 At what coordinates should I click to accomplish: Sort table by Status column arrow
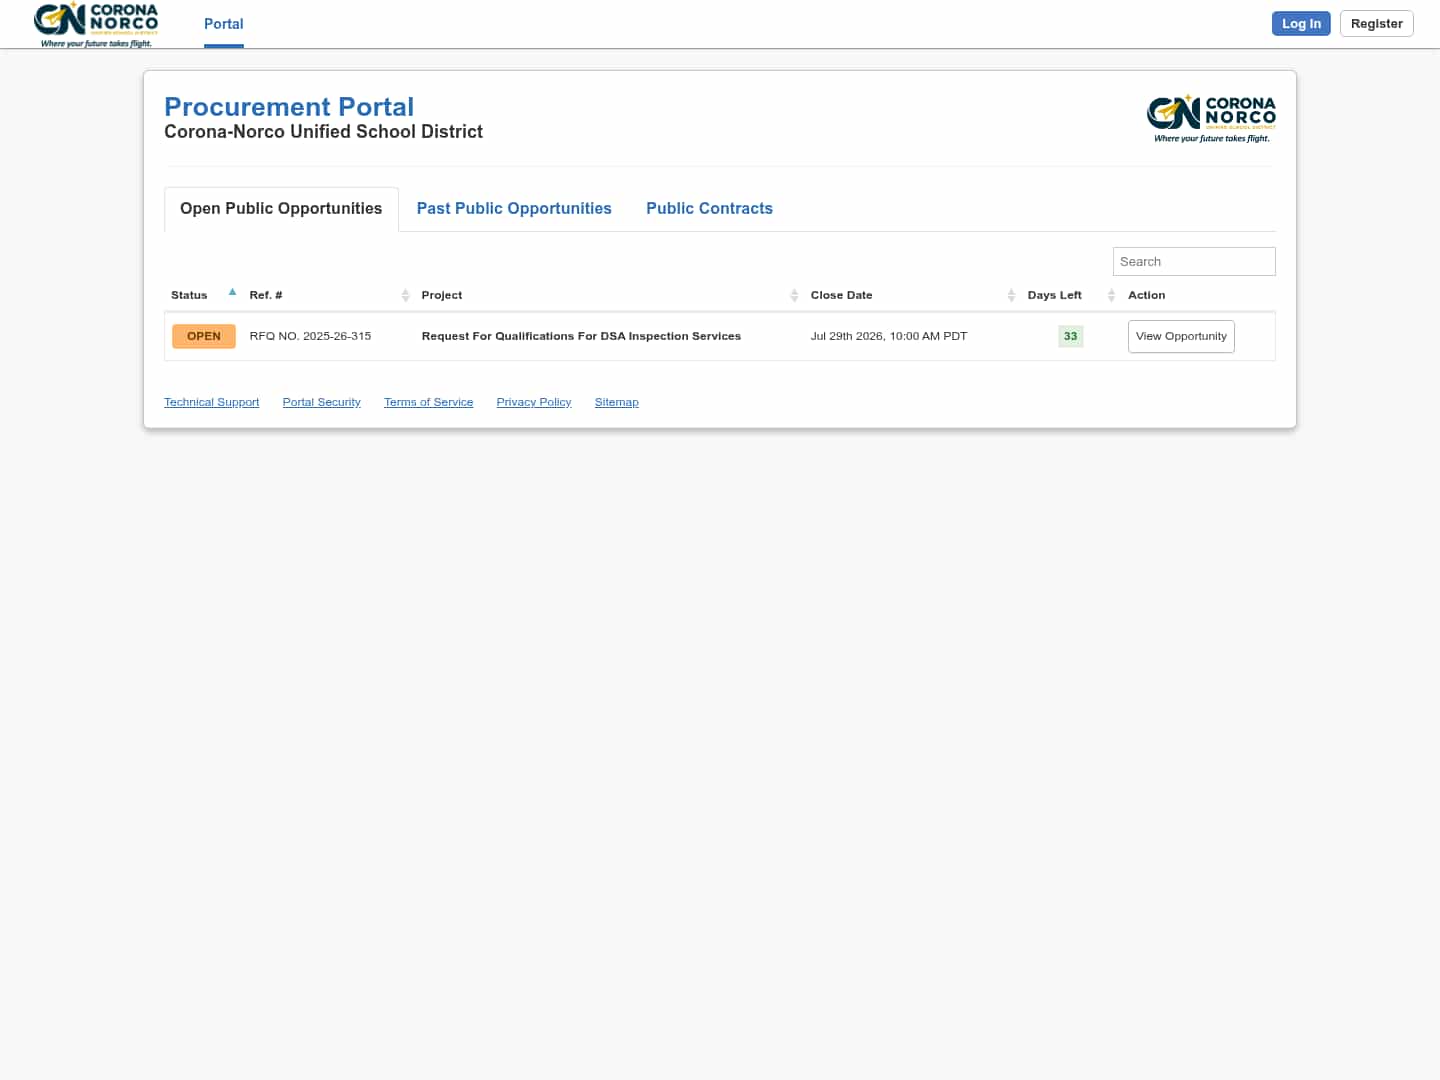click(x=232, y=293)
